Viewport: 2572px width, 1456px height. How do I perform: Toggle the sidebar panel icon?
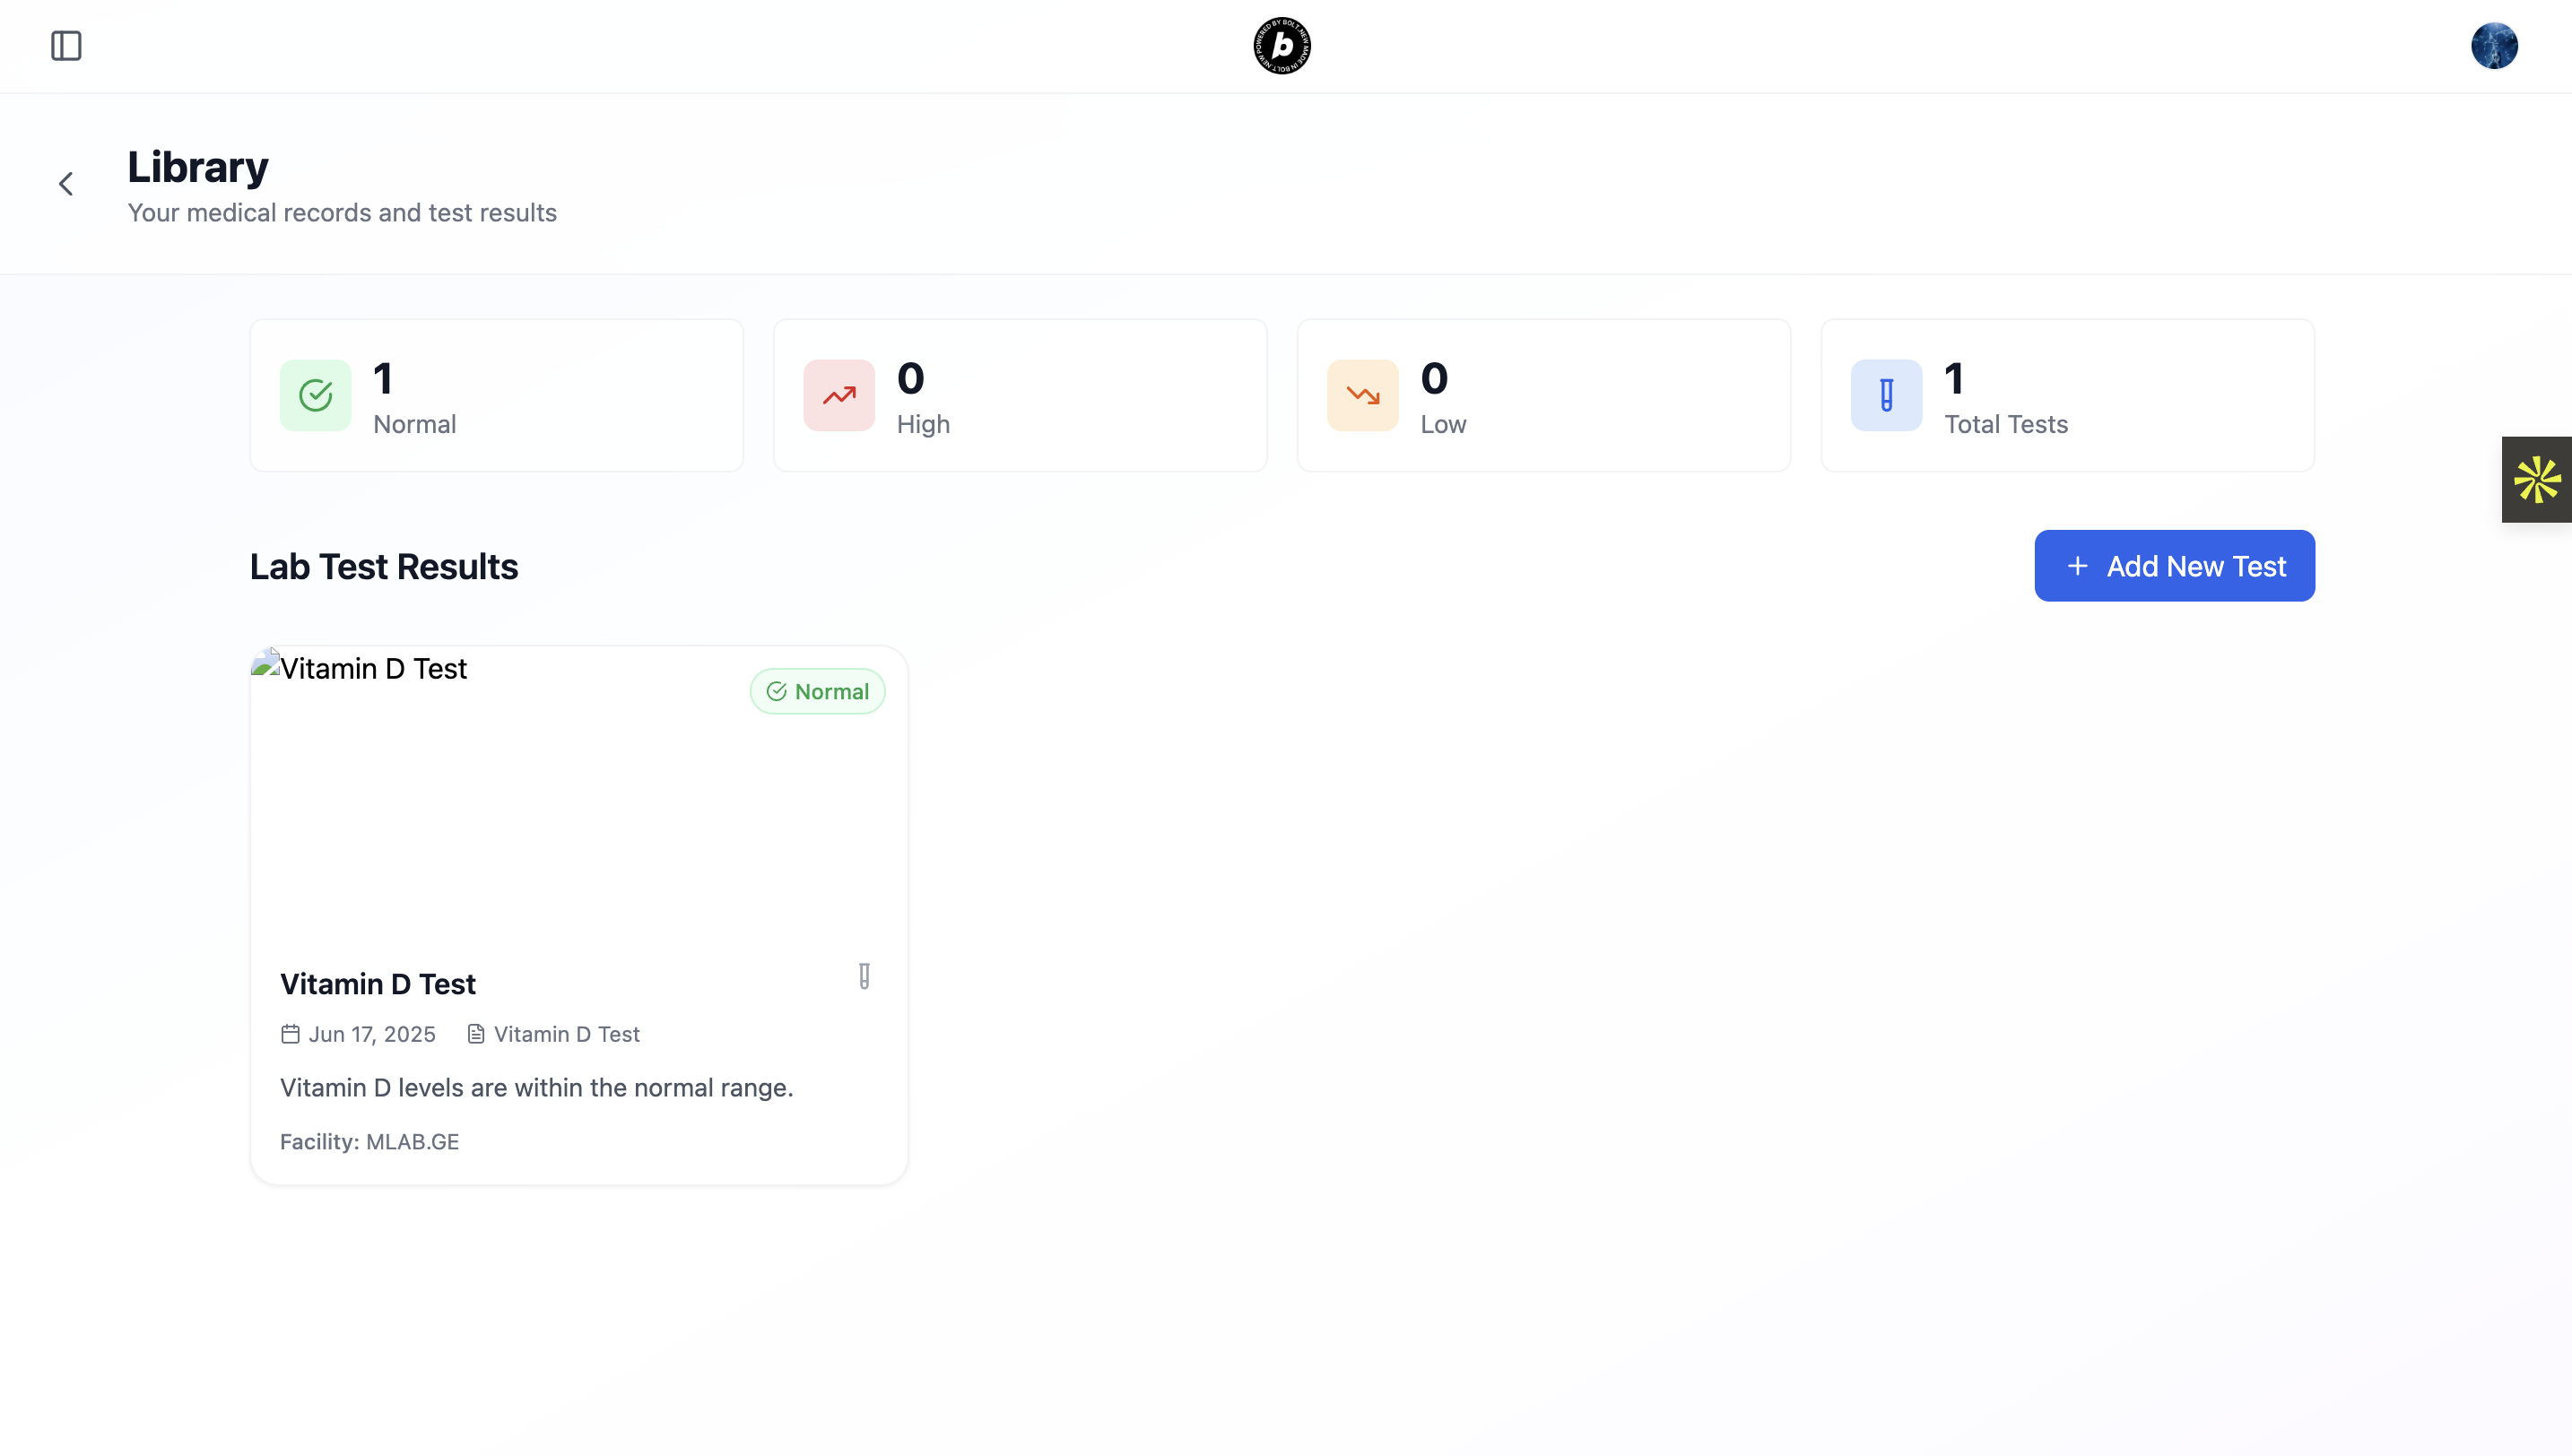point(66,46)
